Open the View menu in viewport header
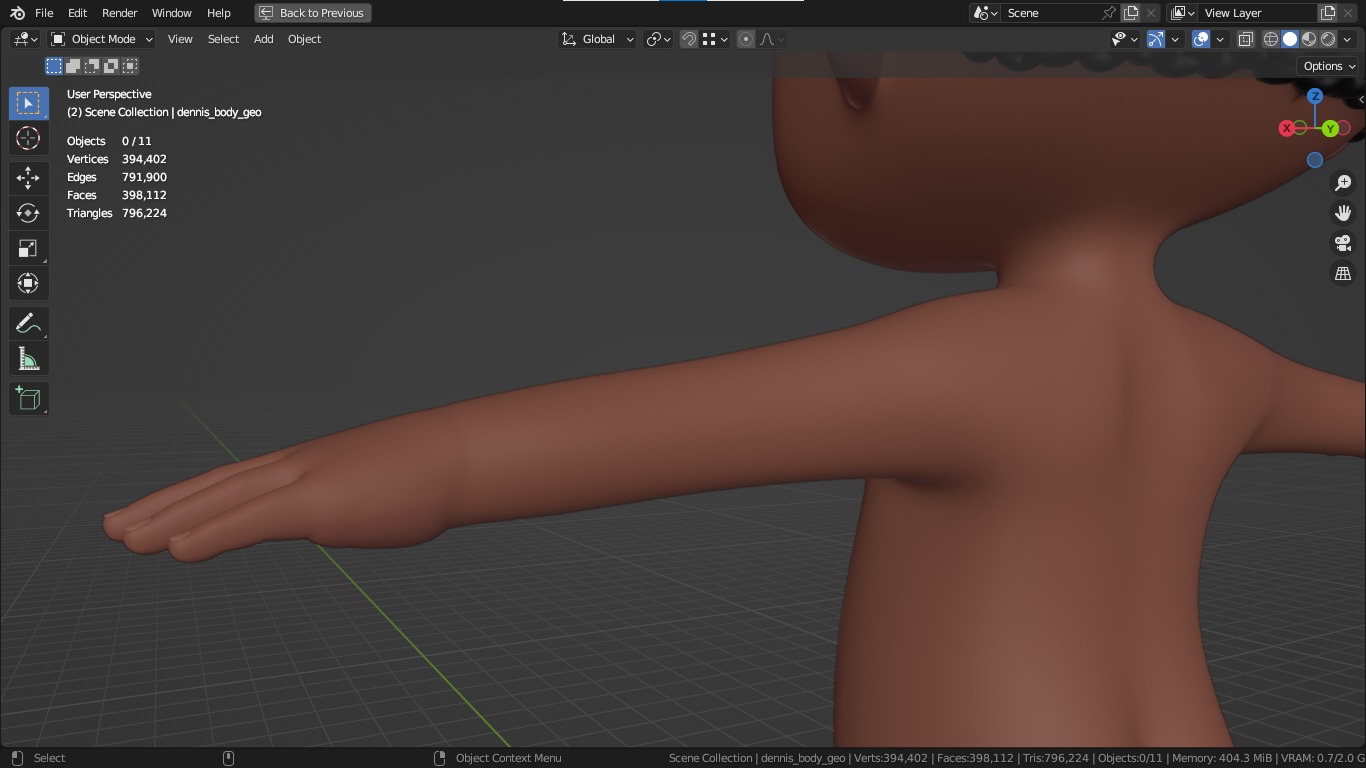This screenshot has height=768, width=1366. coord(180,39)
